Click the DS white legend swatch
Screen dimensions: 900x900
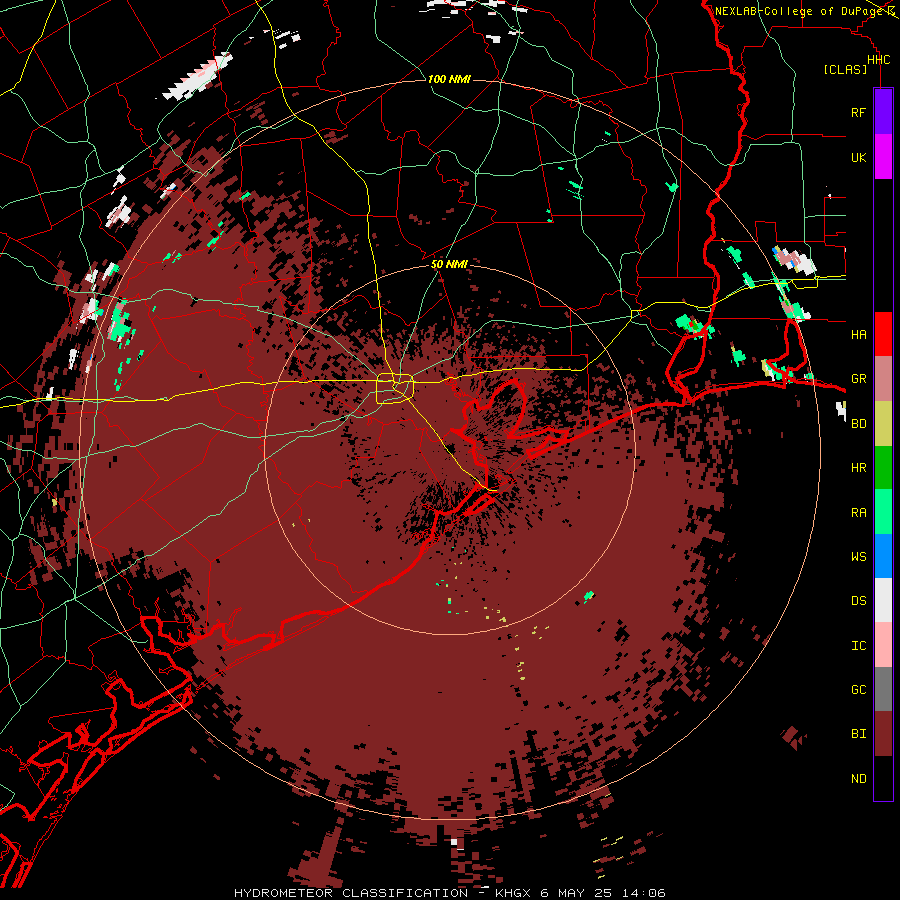pyautogui.click(x=883, y=600)
